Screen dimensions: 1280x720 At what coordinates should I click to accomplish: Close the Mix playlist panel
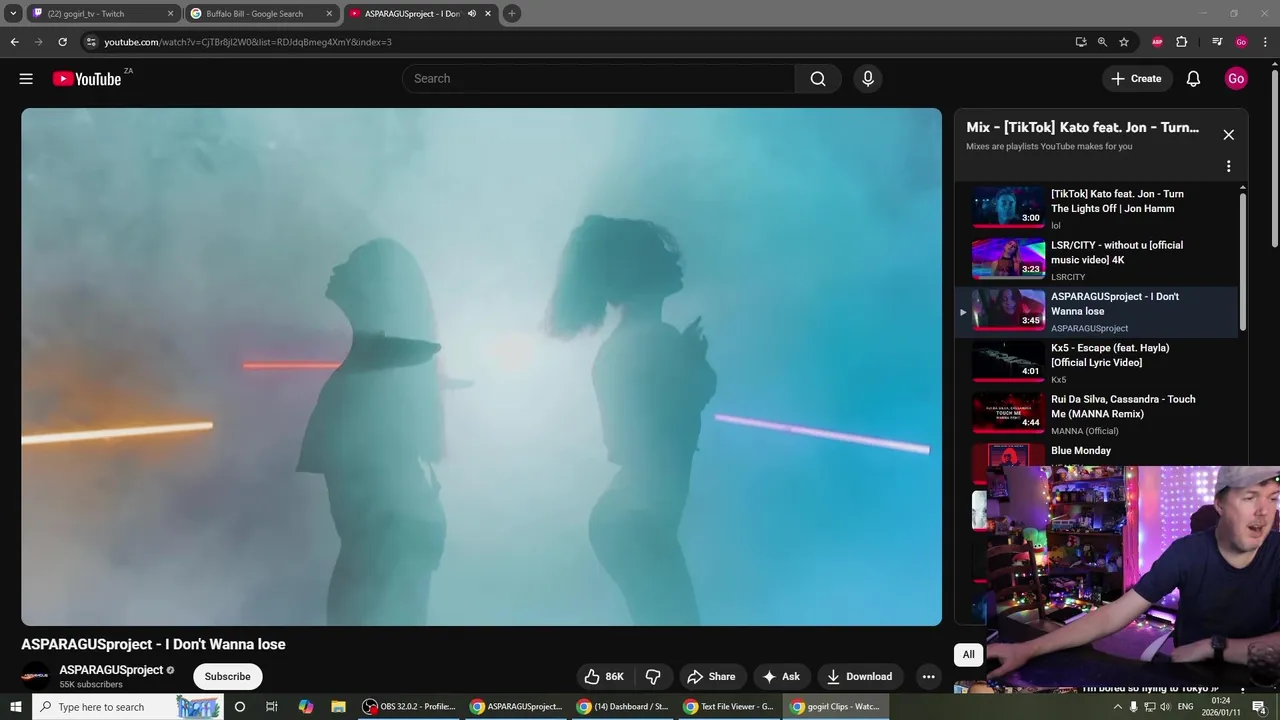tap(1229, 135)
